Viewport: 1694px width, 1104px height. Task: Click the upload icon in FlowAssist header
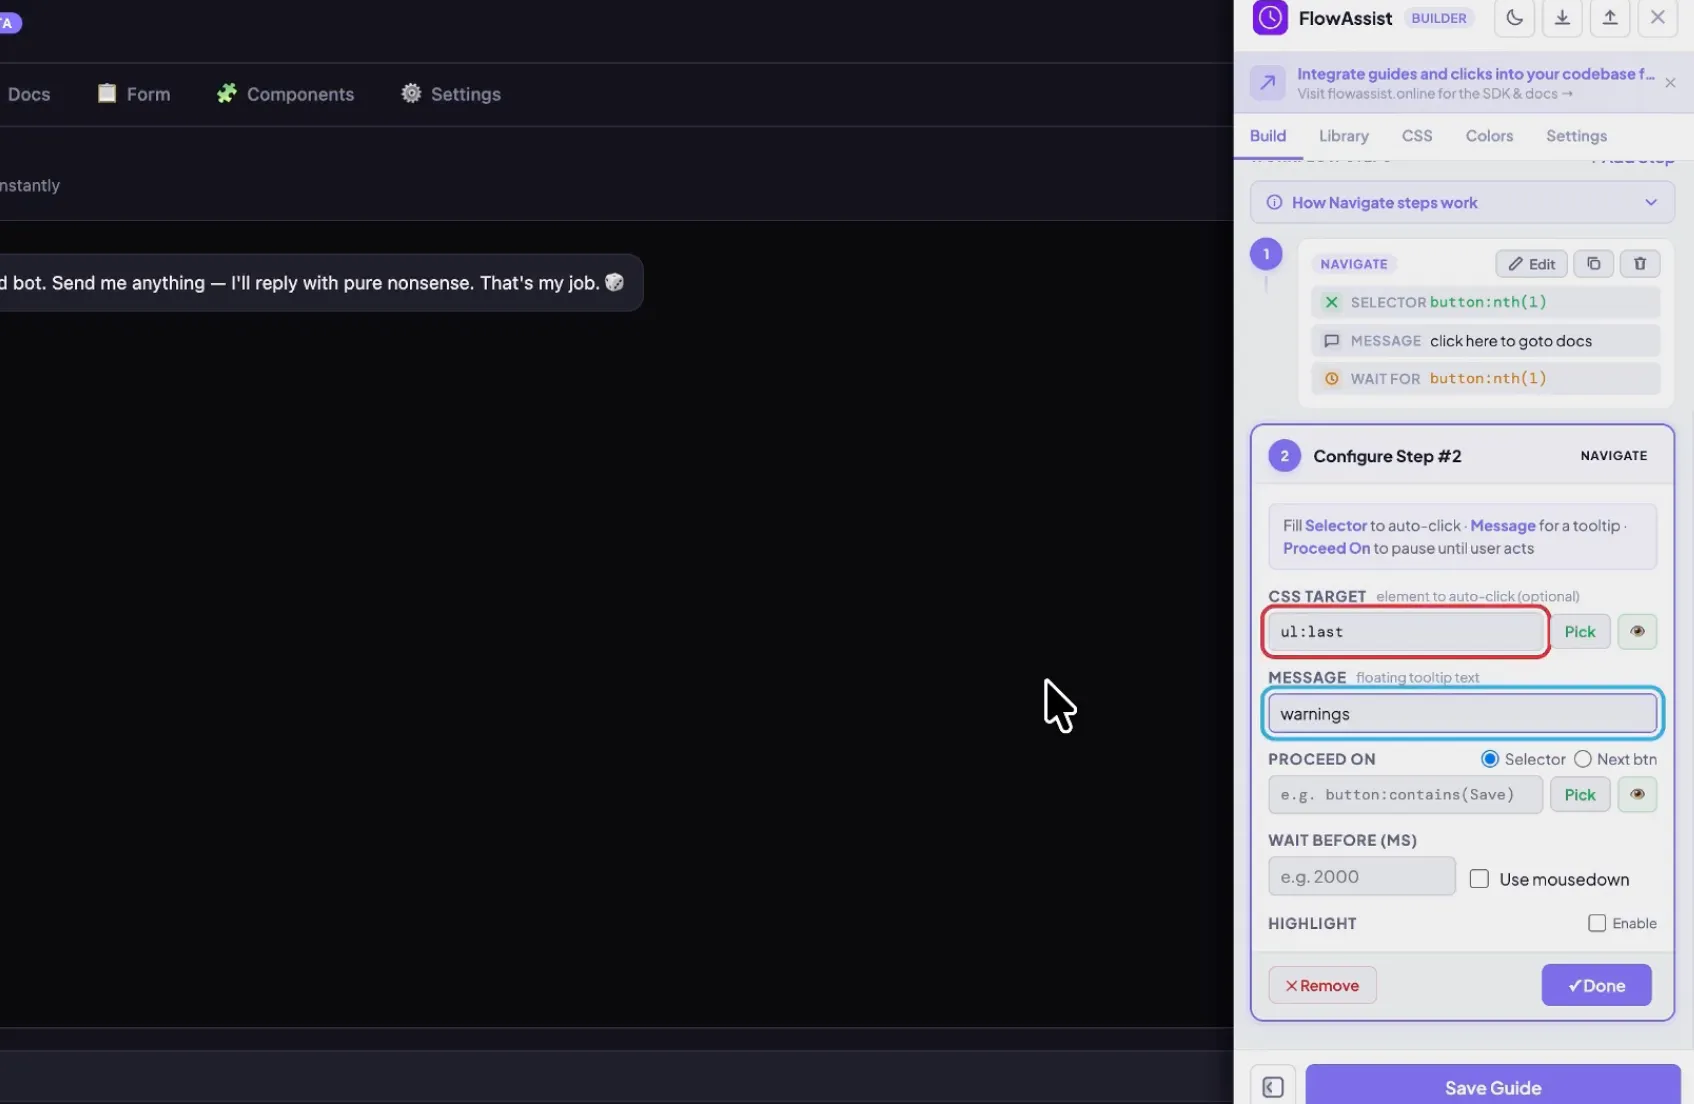pos(1610,18)
